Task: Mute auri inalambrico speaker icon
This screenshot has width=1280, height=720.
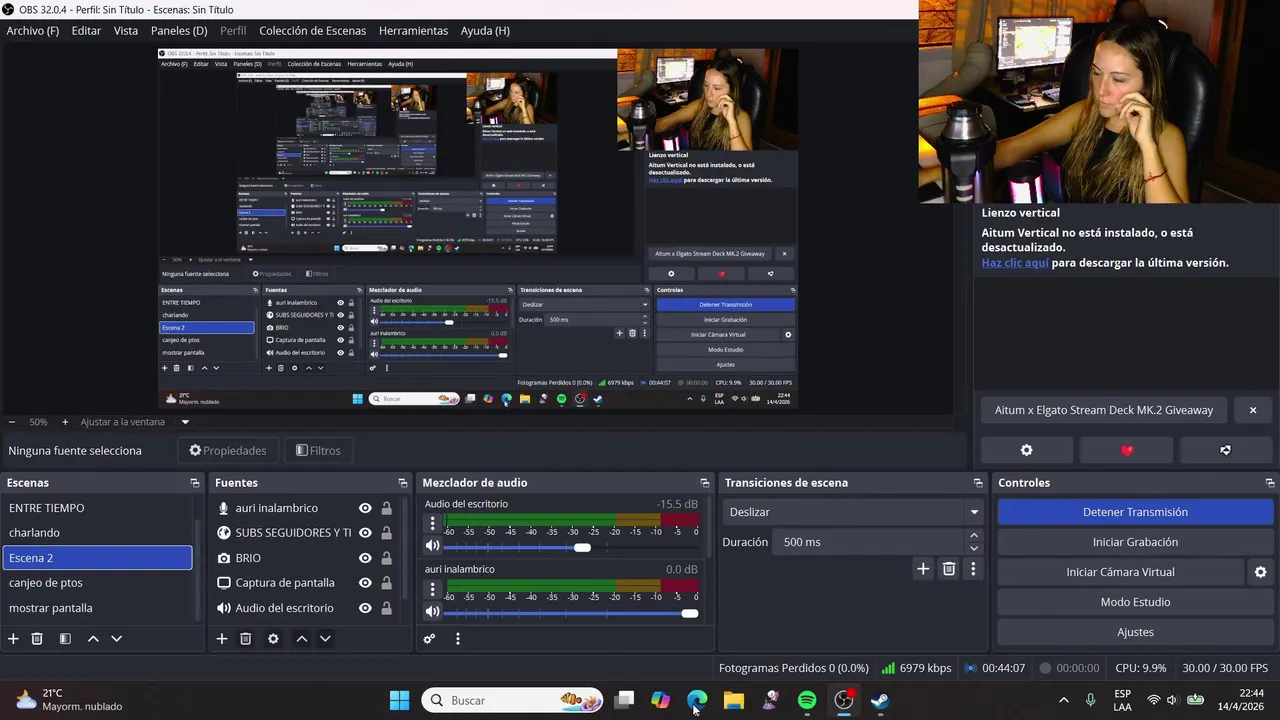Action: pyautogui.click(x=432, y=611)
